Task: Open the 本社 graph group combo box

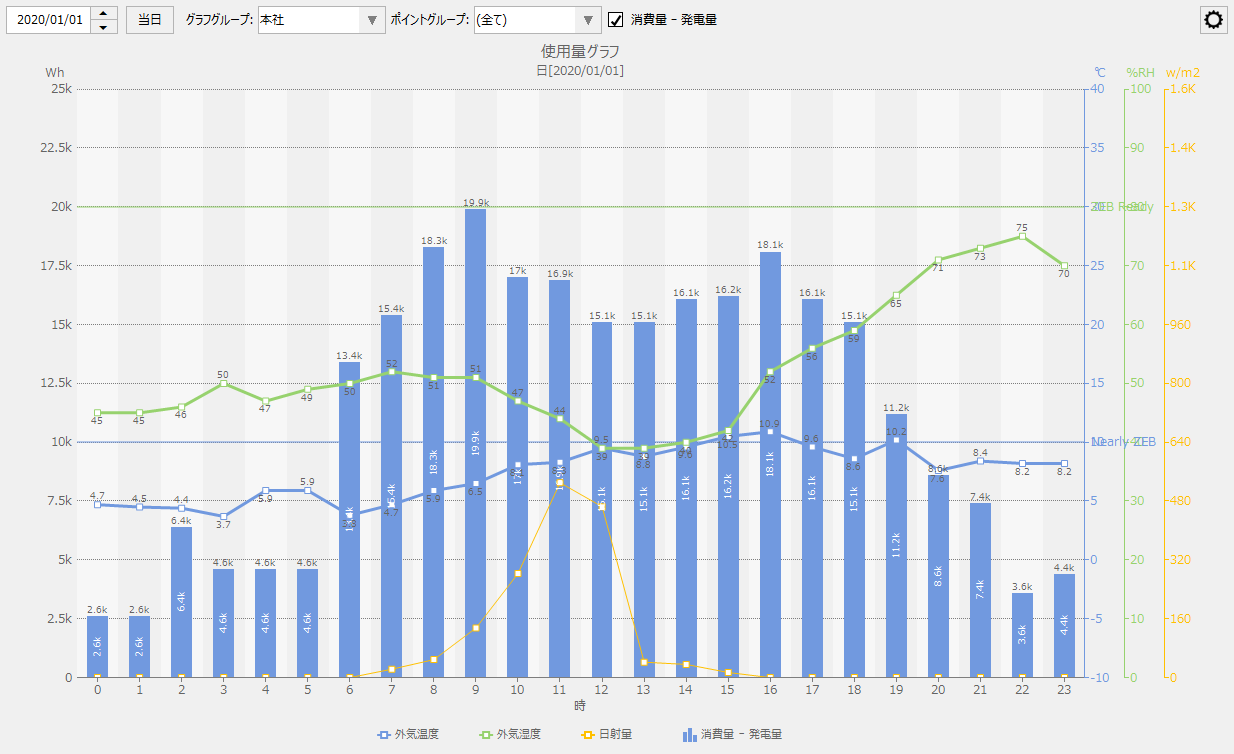Action: (x=308, y=20)
